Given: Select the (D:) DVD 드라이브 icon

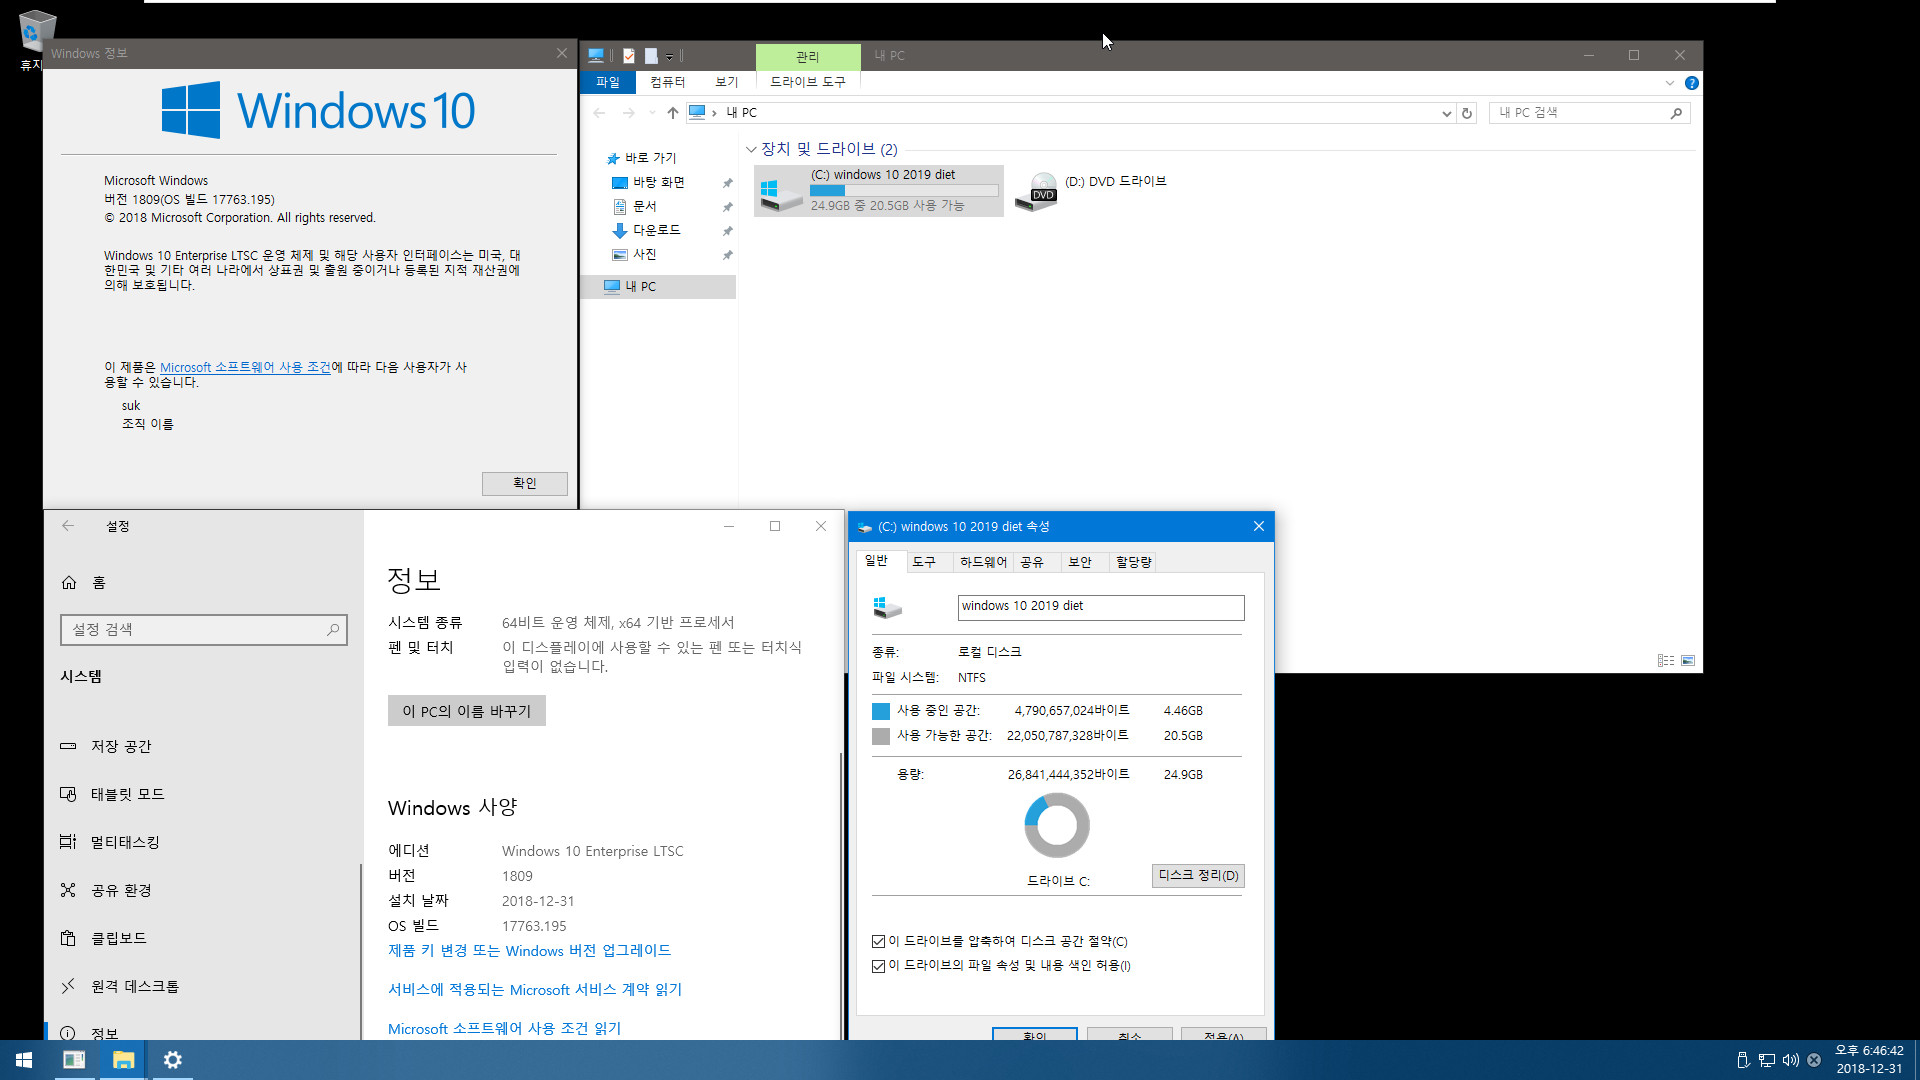Looking at the screenshot, I should (x=1037, y=191).
